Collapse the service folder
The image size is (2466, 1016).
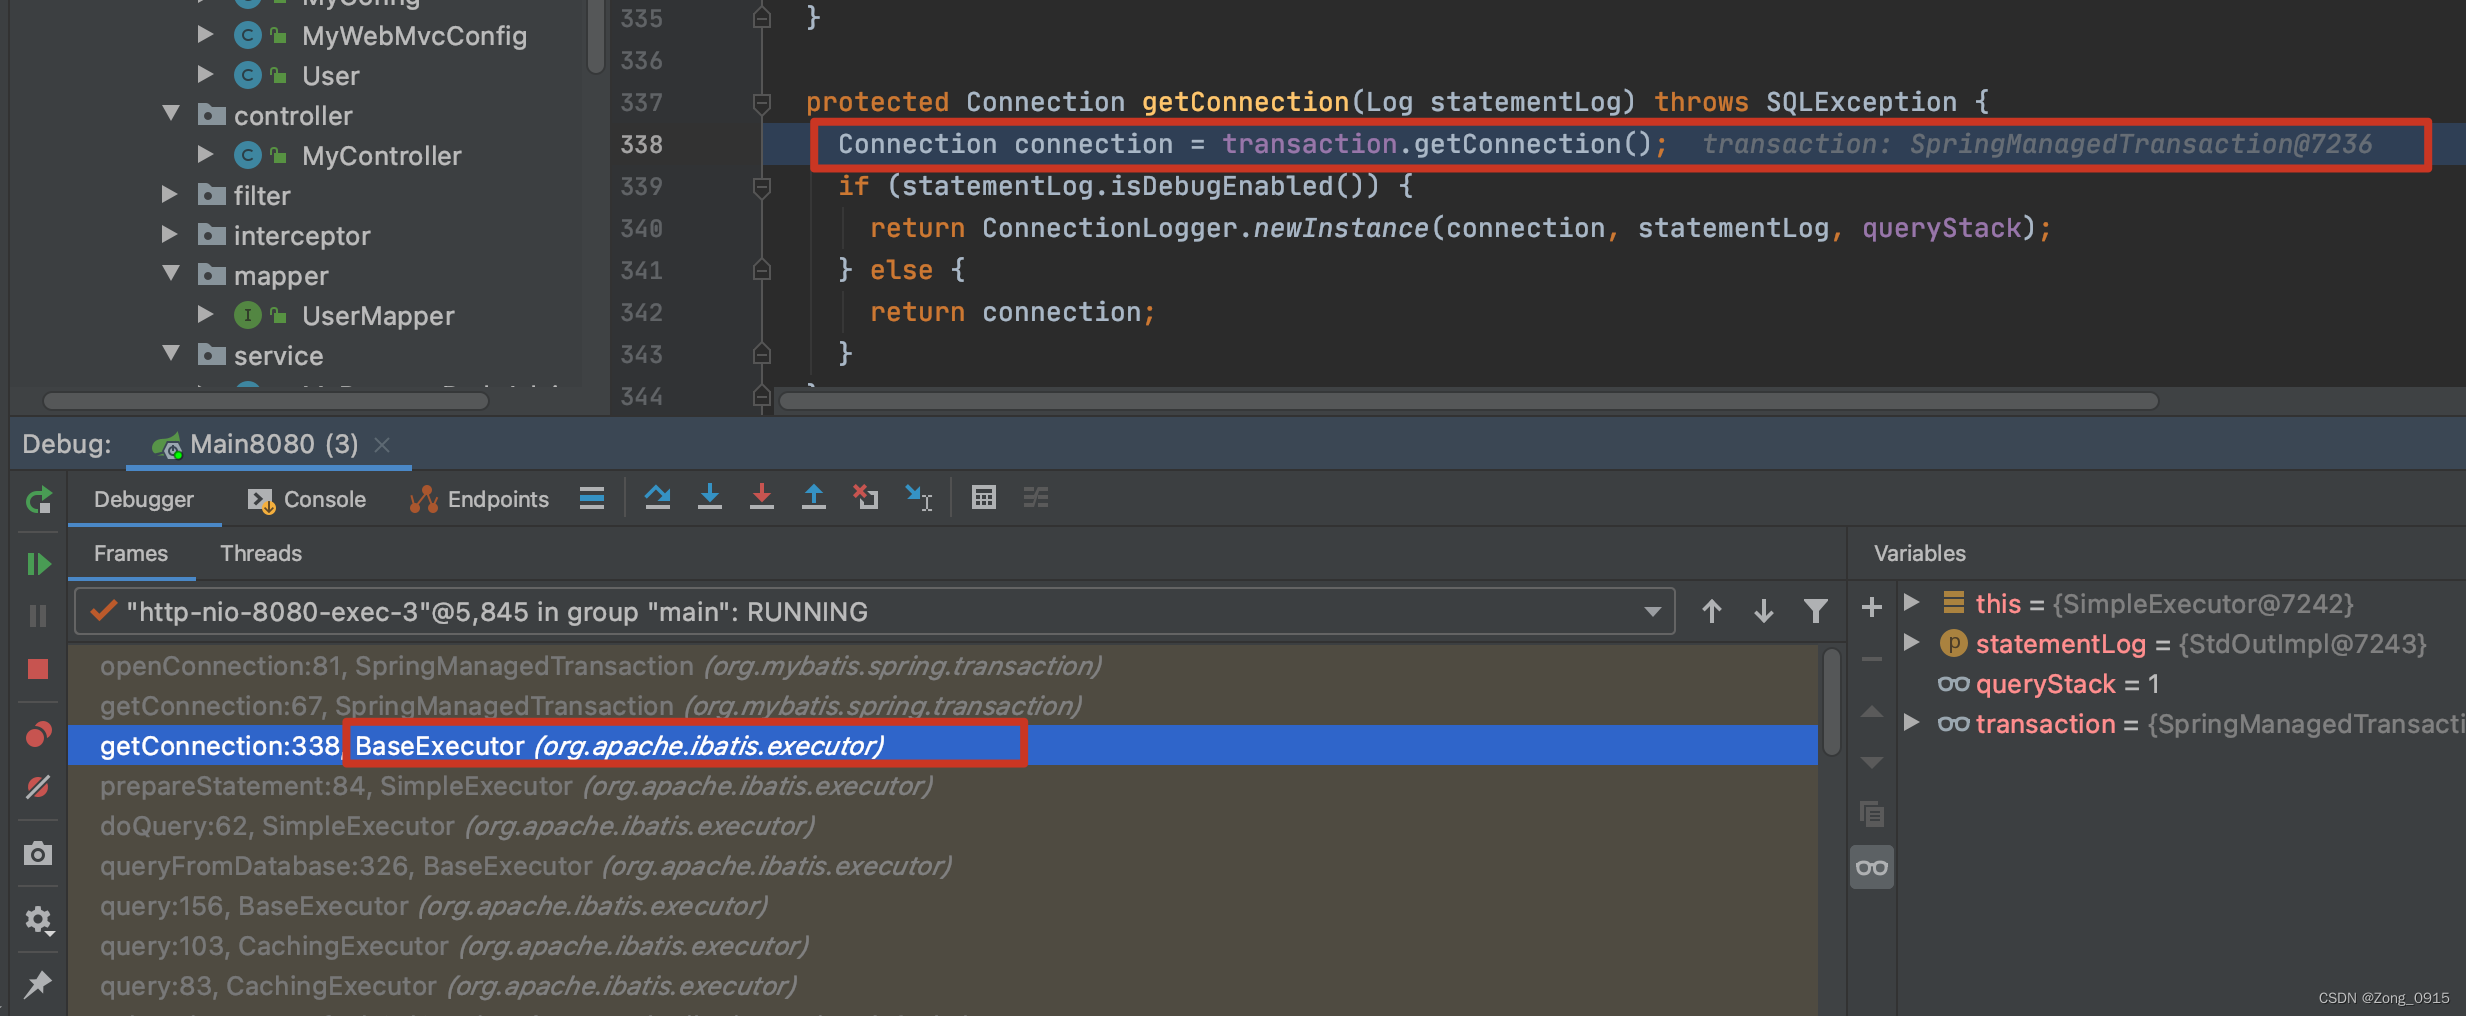click(171, 354)
